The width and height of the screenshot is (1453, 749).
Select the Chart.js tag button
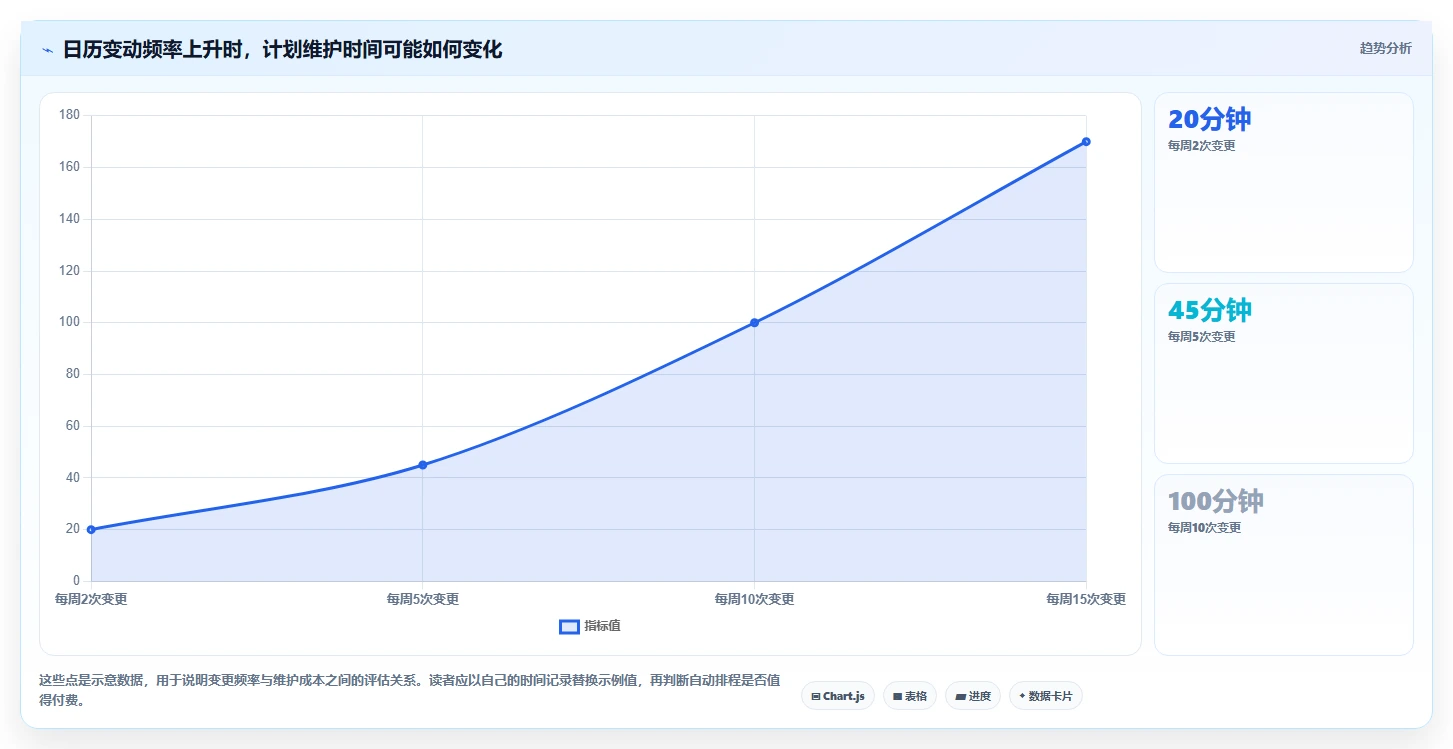(x=838, y=696)
